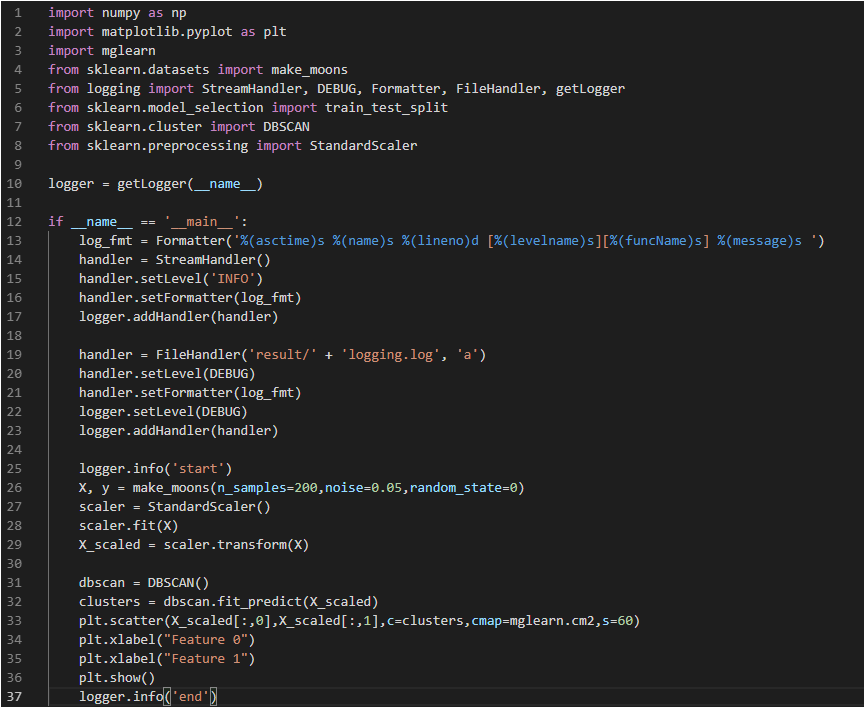The width and height of the screenshot is (865, 708).
Task: Click 'logger = getLogger(__name__)' line
Action: click(x=156, y=184)
